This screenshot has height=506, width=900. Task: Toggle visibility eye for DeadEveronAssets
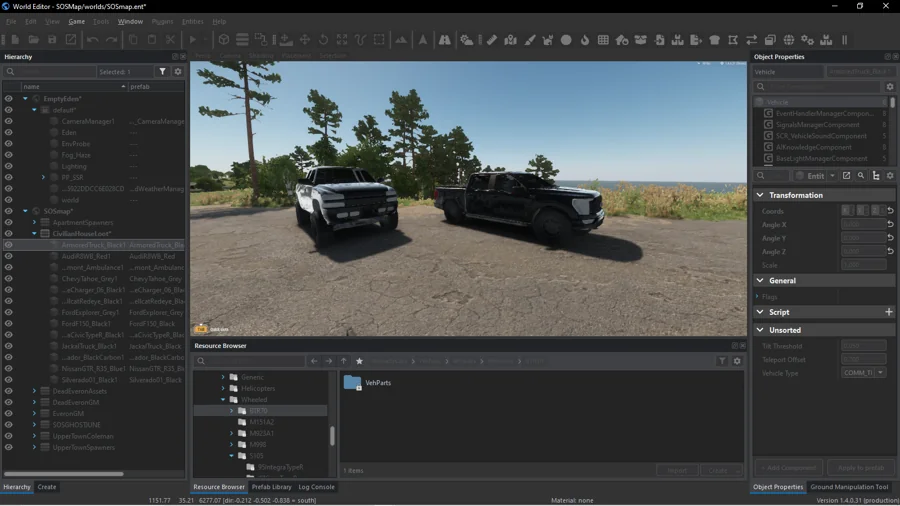coord(9,391)
